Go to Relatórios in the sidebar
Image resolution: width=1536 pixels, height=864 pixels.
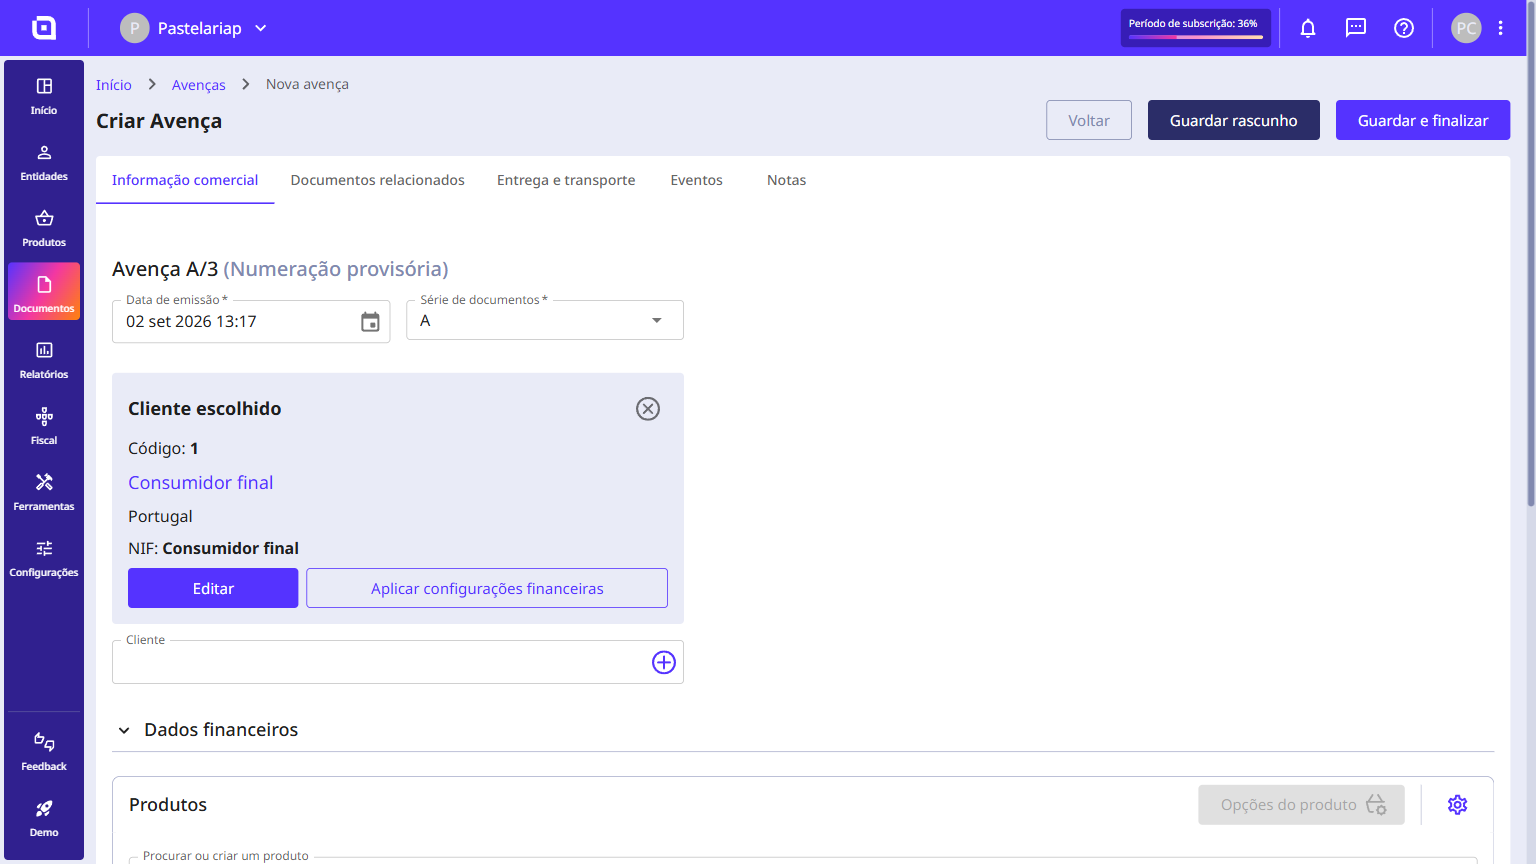(44, 361)
